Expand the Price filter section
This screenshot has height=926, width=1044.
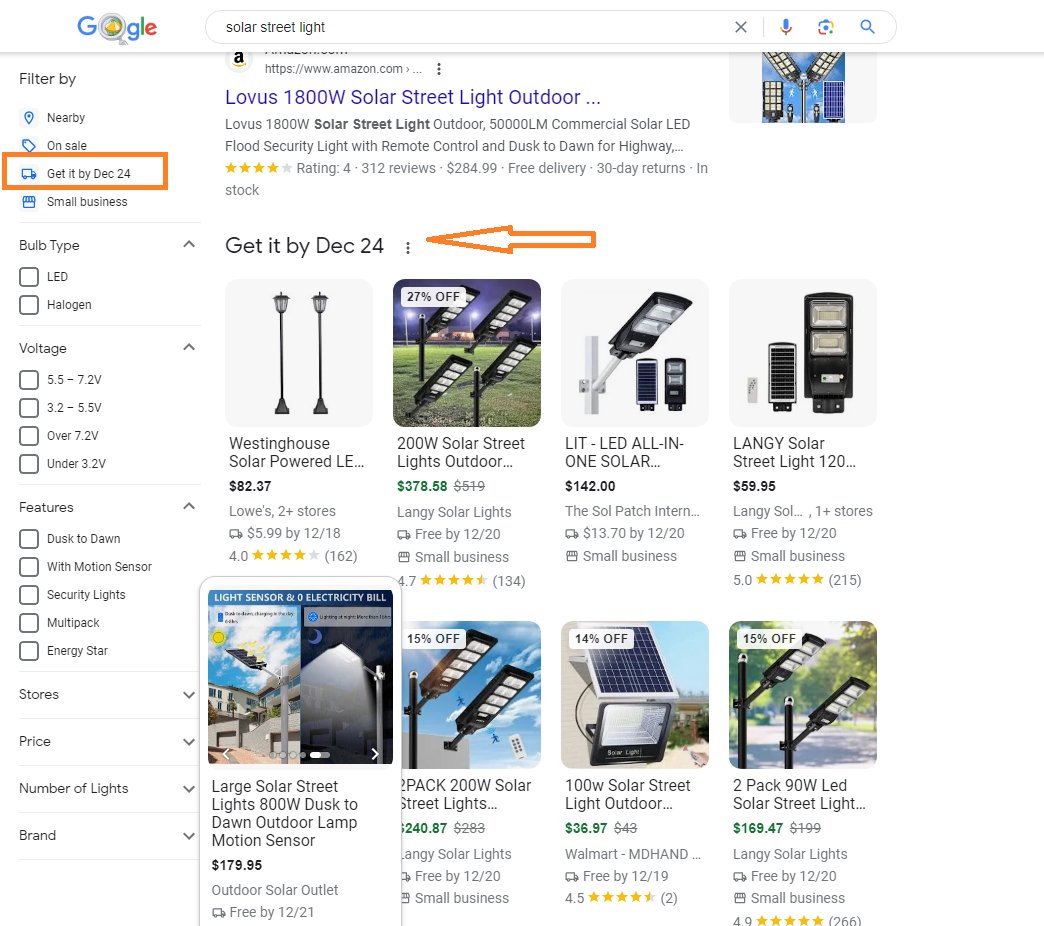click(x=189, y=741)
